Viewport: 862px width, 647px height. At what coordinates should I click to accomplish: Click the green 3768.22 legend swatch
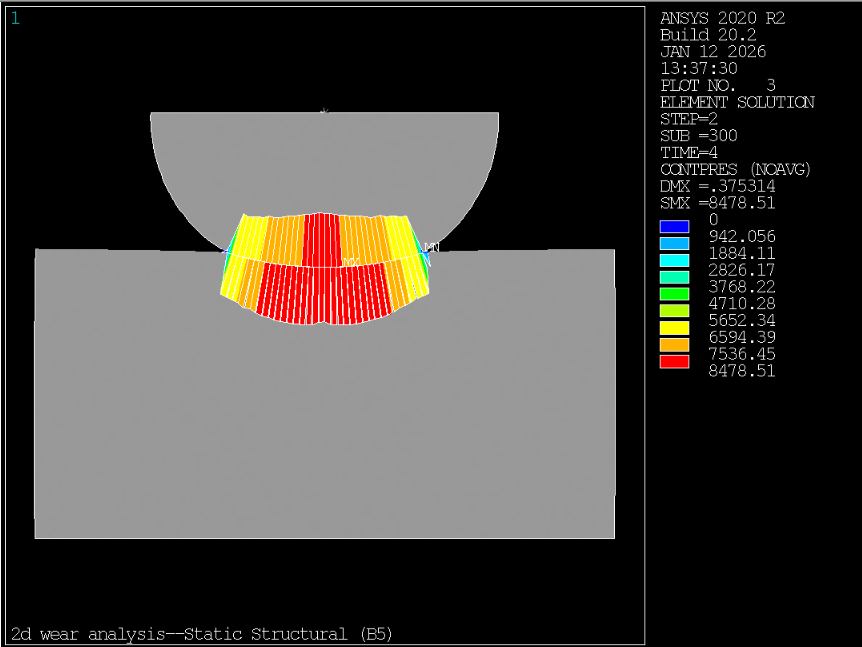coord(674,294)
